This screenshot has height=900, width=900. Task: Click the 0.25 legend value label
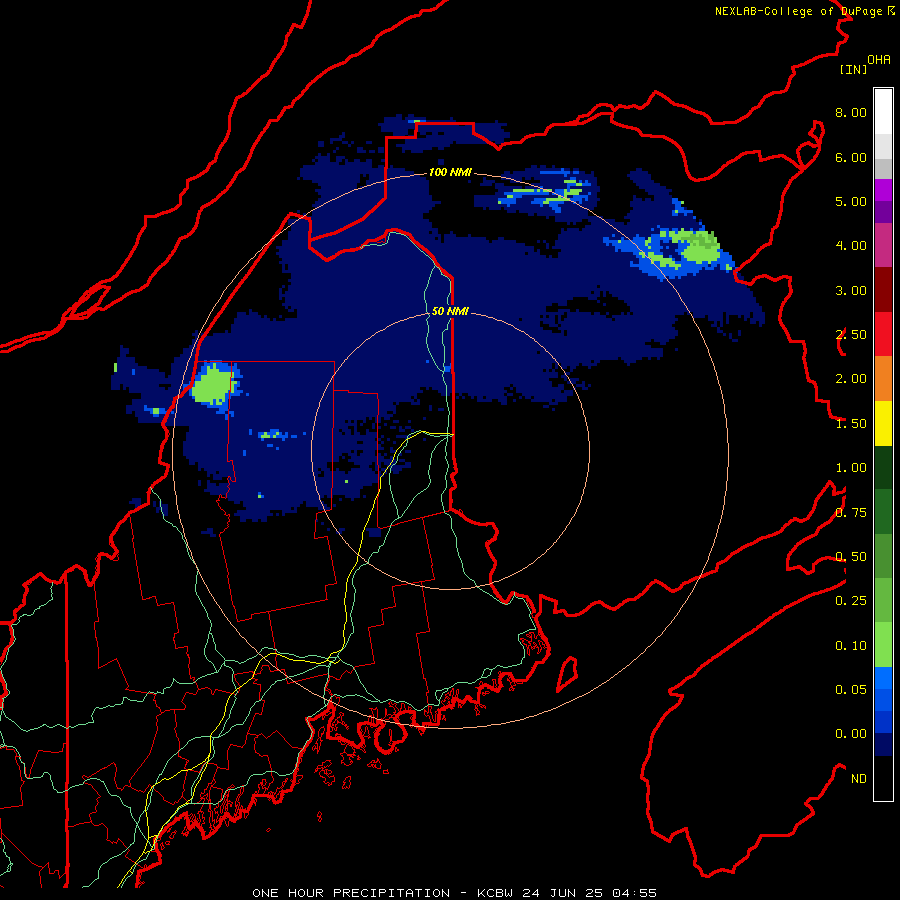click(x=851, y=601)
